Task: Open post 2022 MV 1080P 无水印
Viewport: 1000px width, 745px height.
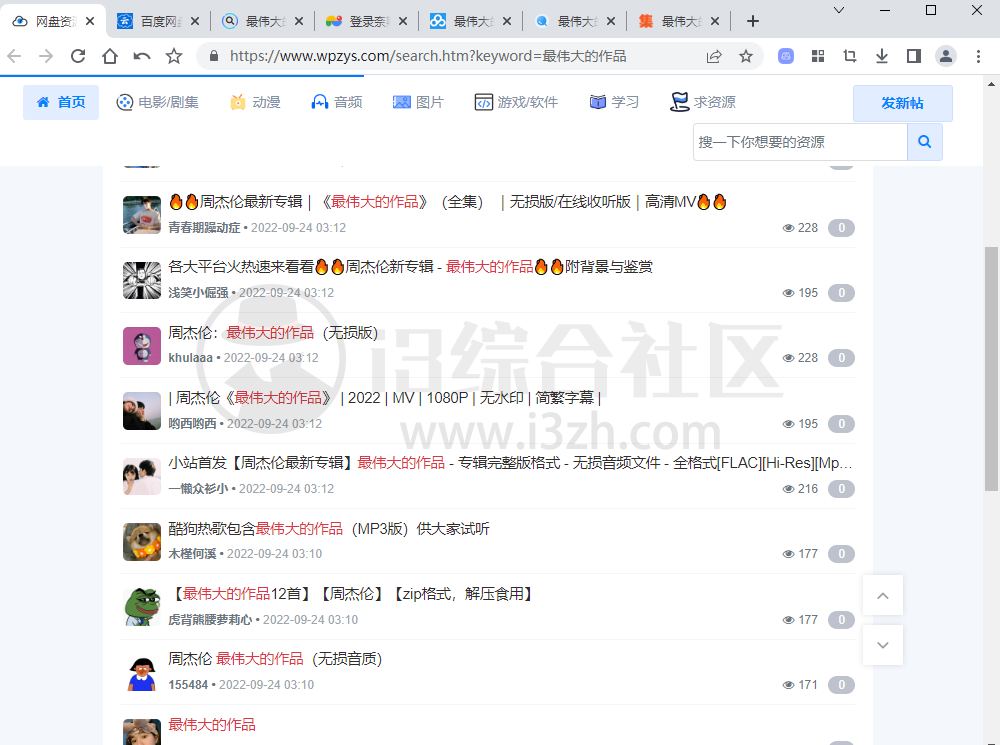Action: click(x=385, y=398)
